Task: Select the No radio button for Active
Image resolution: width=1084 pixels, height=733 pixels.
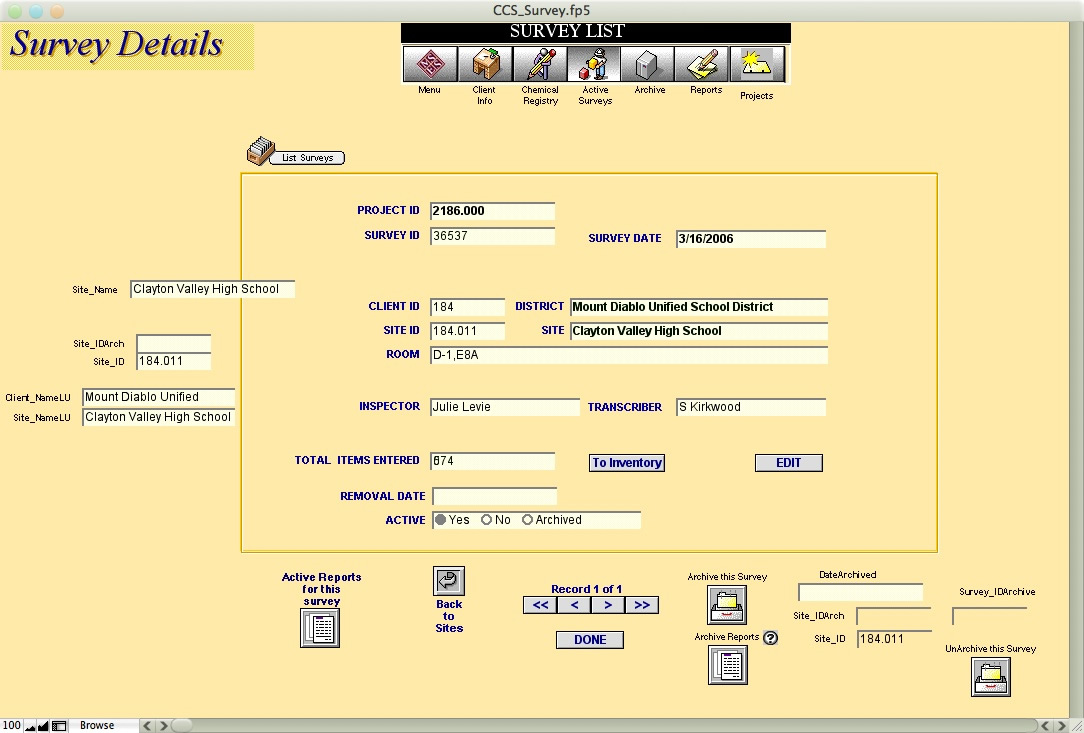Action: (487, 520)
